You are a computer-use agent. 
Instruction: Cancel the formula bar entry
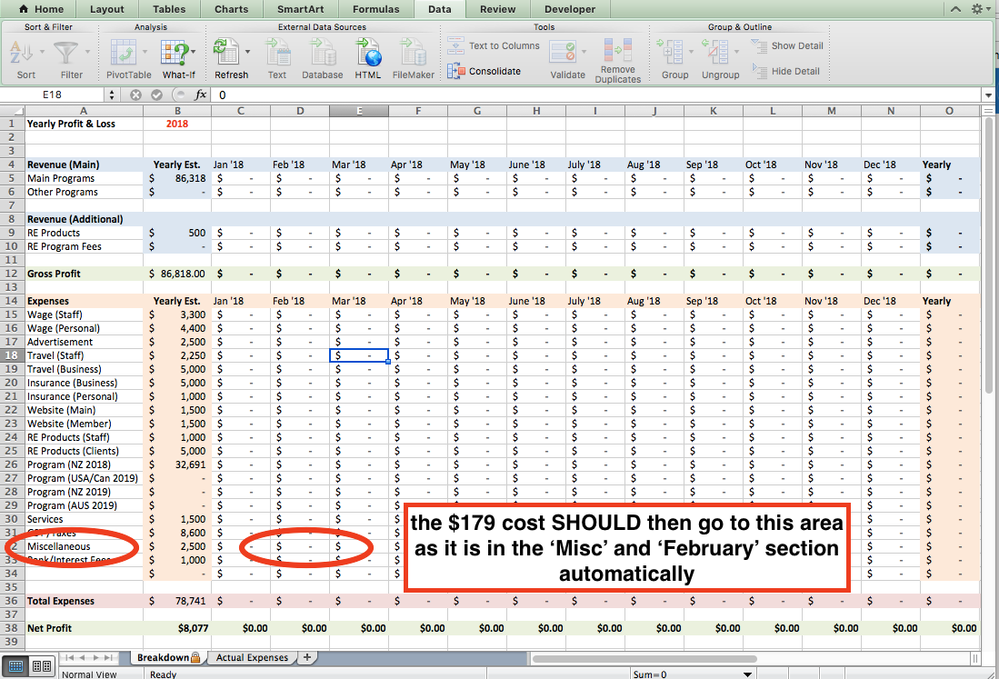[136, 94]
